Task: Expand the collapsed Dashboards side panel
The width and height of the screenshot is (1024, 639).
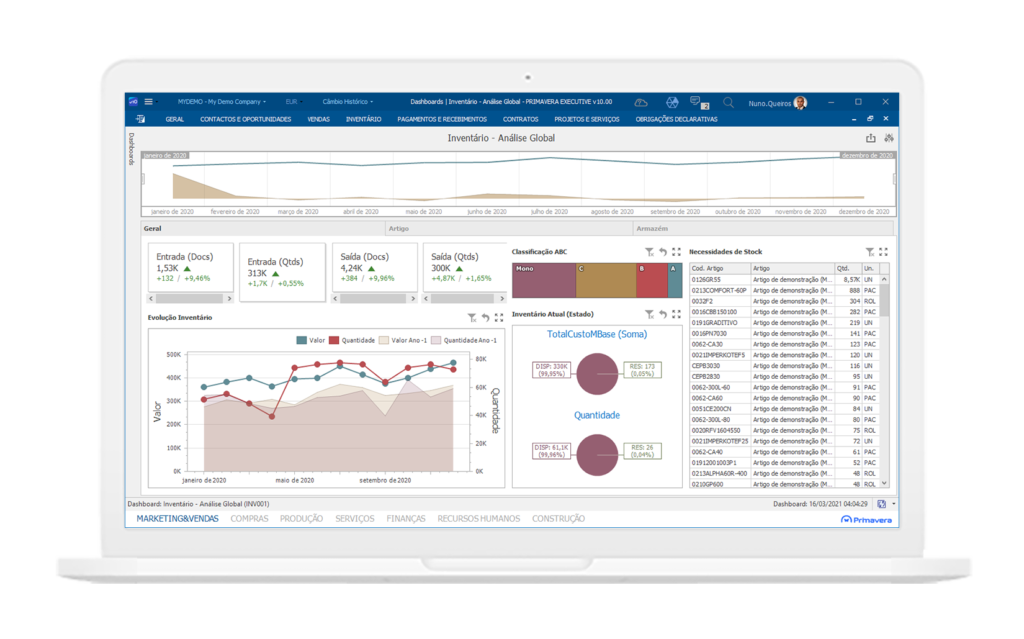Action: [131, 149]
